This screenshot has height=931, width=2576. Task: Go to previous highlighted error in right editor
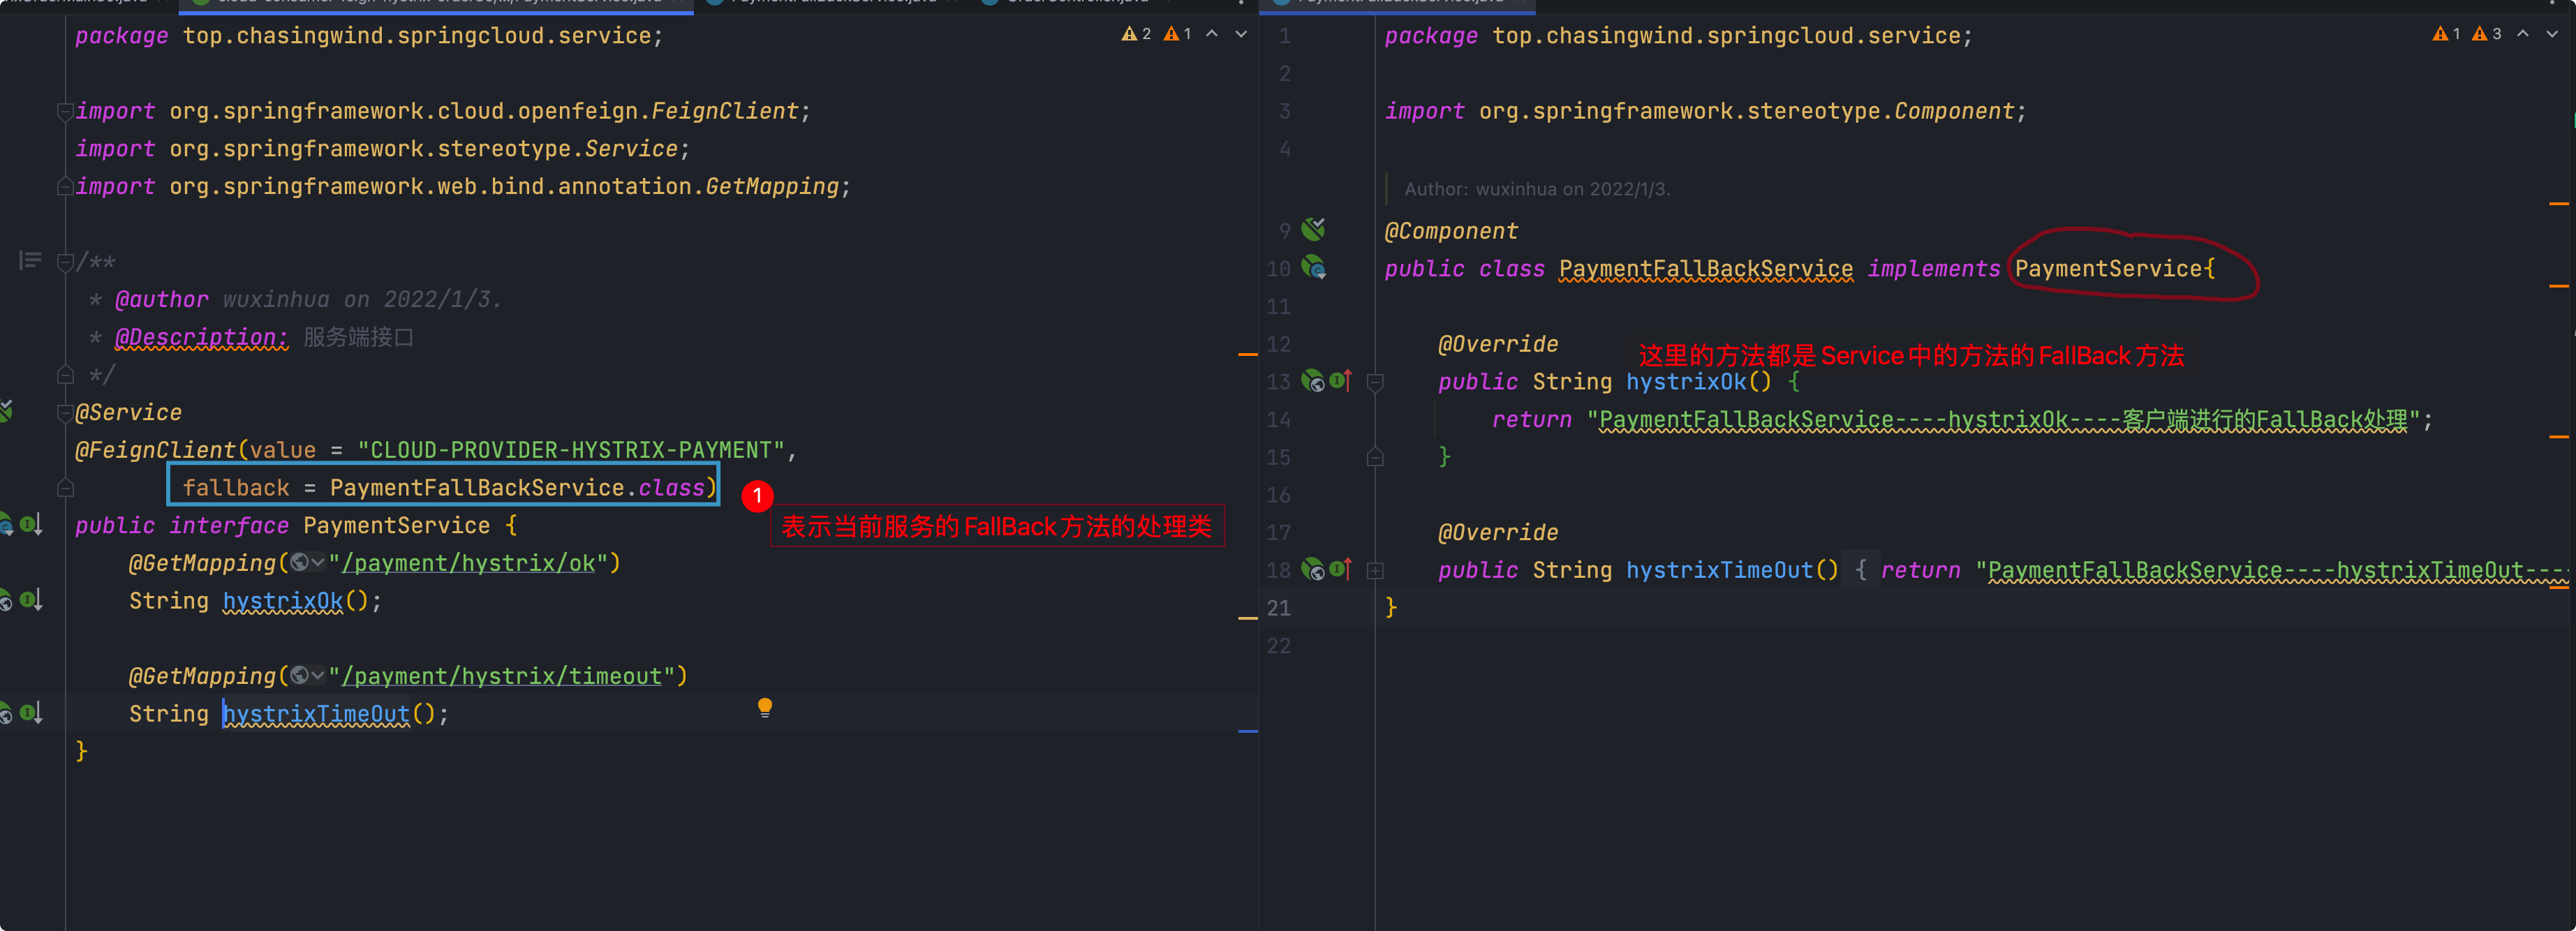click(x=2523, y=34)
